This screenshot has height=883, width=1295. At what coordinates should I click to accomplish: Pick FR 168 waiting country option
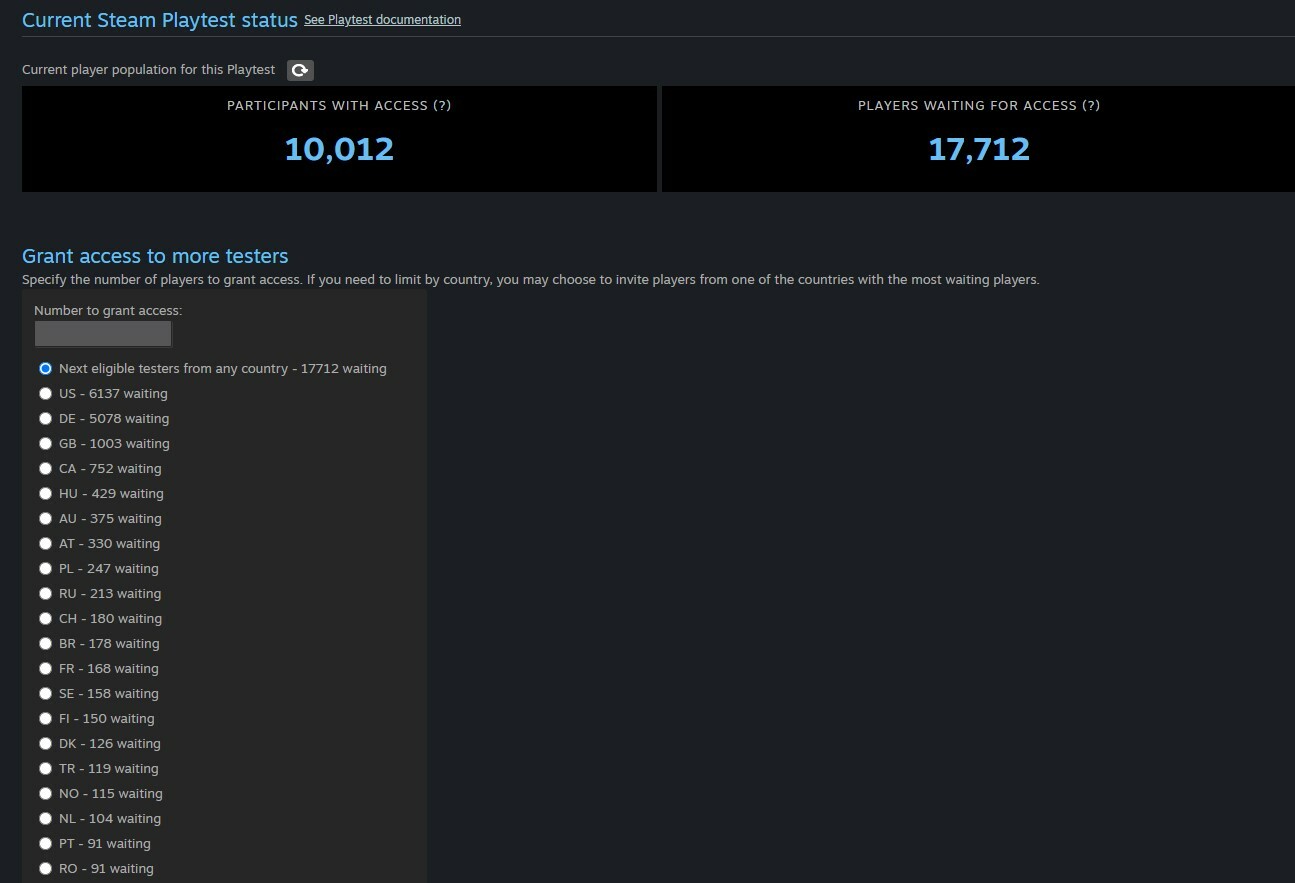click(x=45, y=669)
